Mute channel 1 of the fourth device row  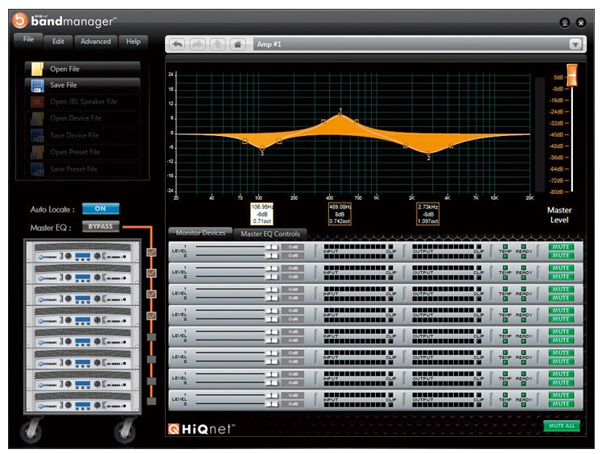pyautogui.click(x=561, y=310)
